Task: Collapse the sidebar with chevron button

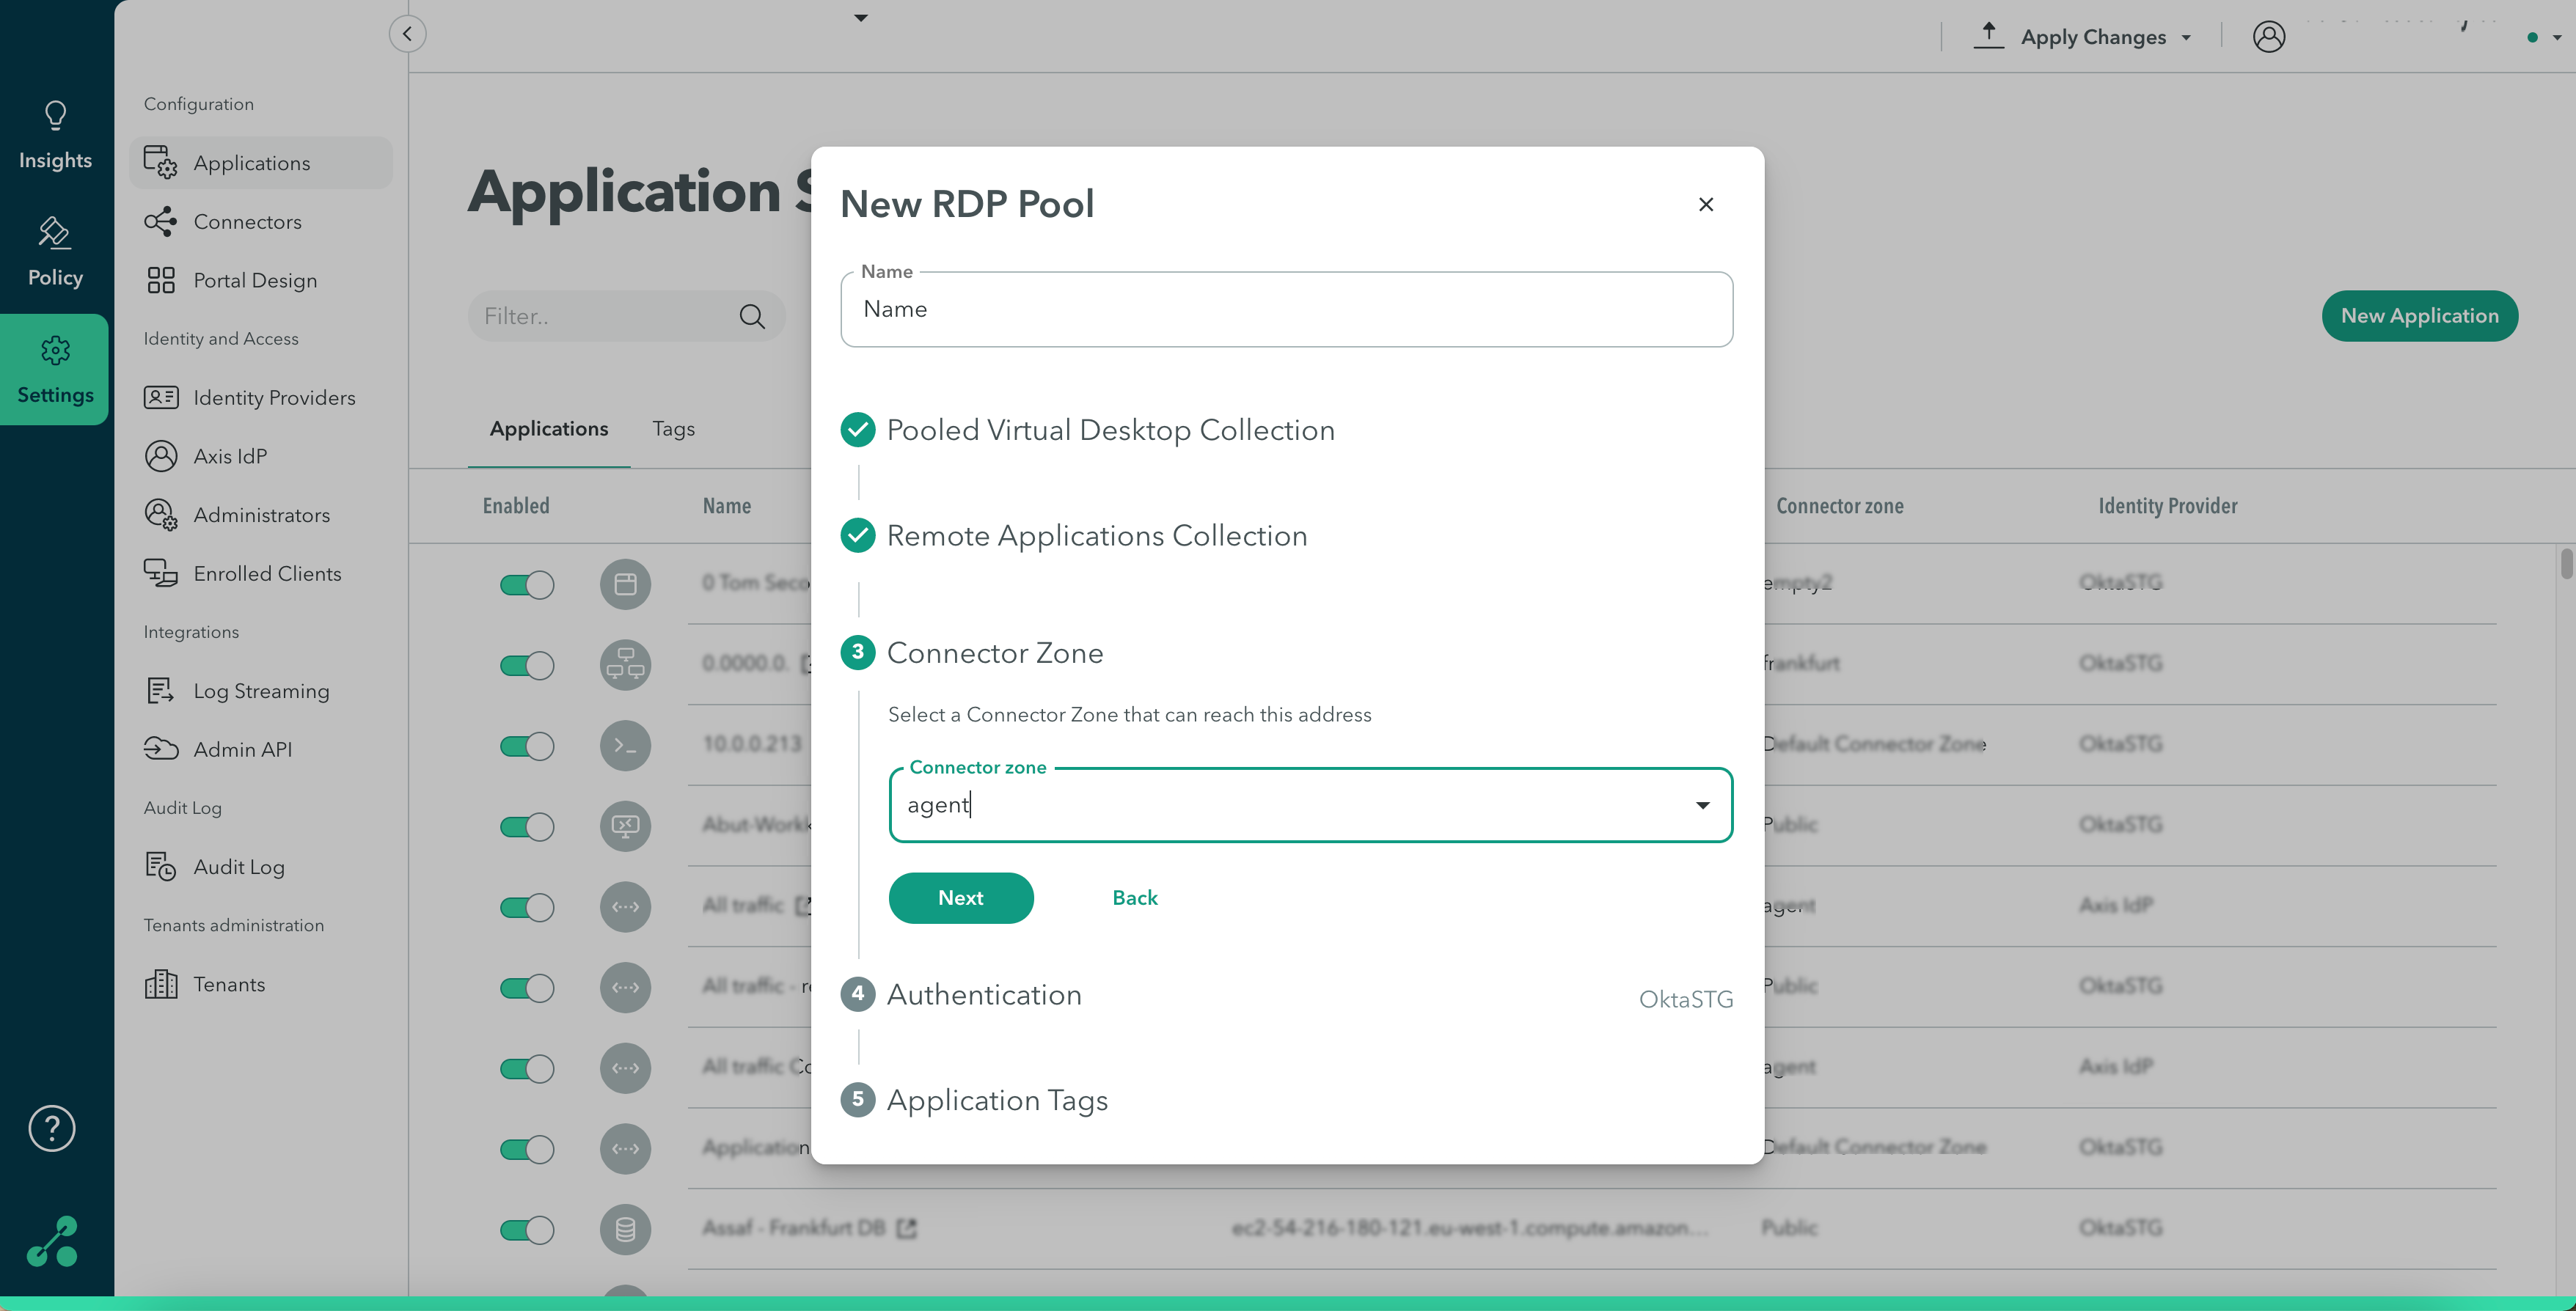Action: tap(407, 34)
